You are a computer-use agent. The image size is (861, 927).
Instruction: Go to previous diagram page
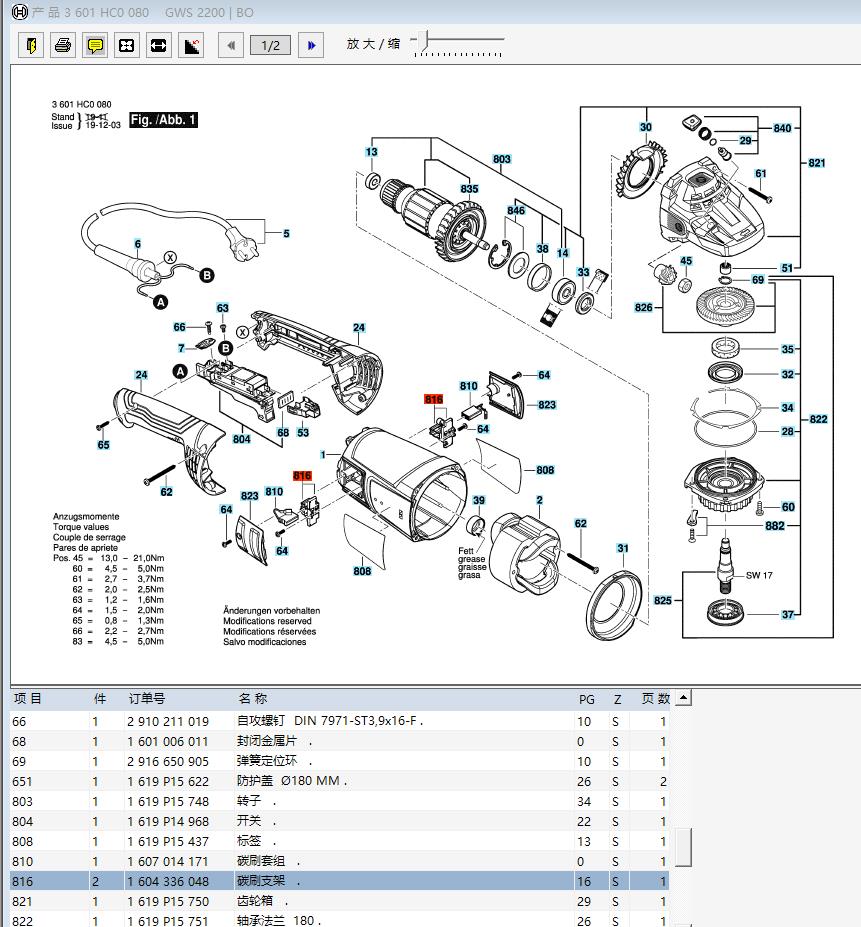[x=231, y=45]
